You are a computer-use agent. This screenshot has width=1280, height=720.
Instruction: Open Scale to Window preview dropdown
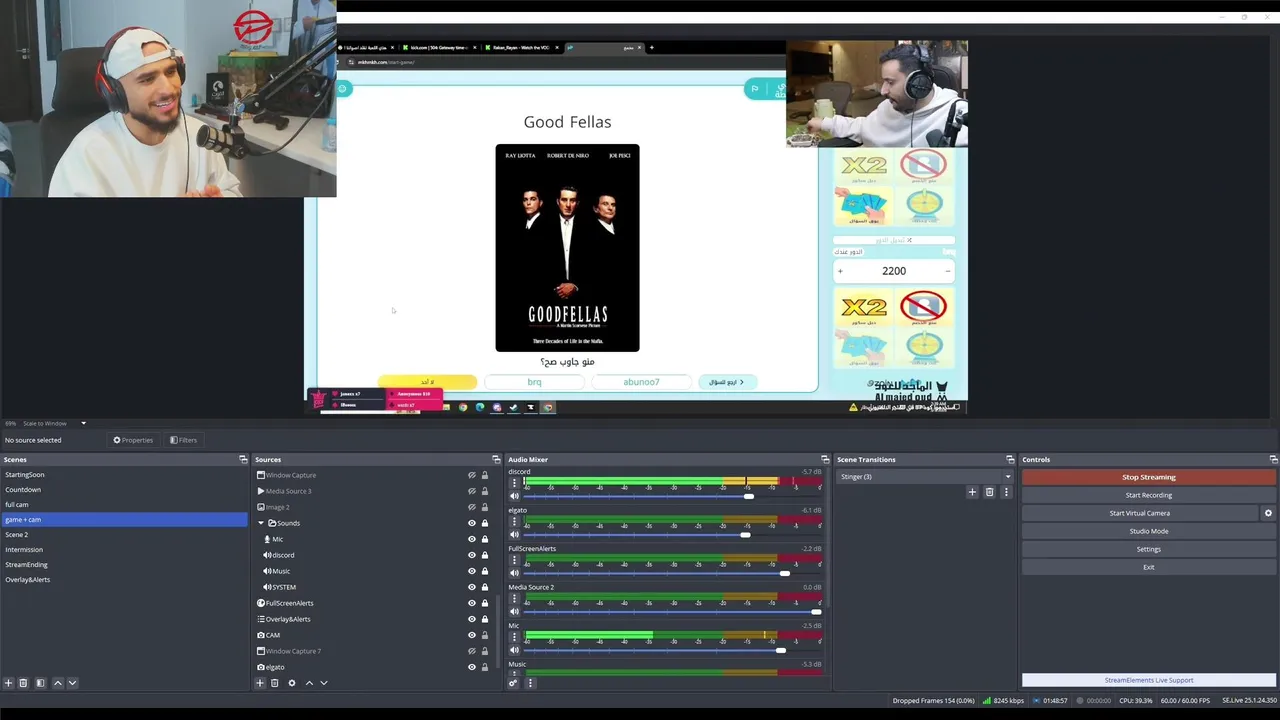point(55,423)
